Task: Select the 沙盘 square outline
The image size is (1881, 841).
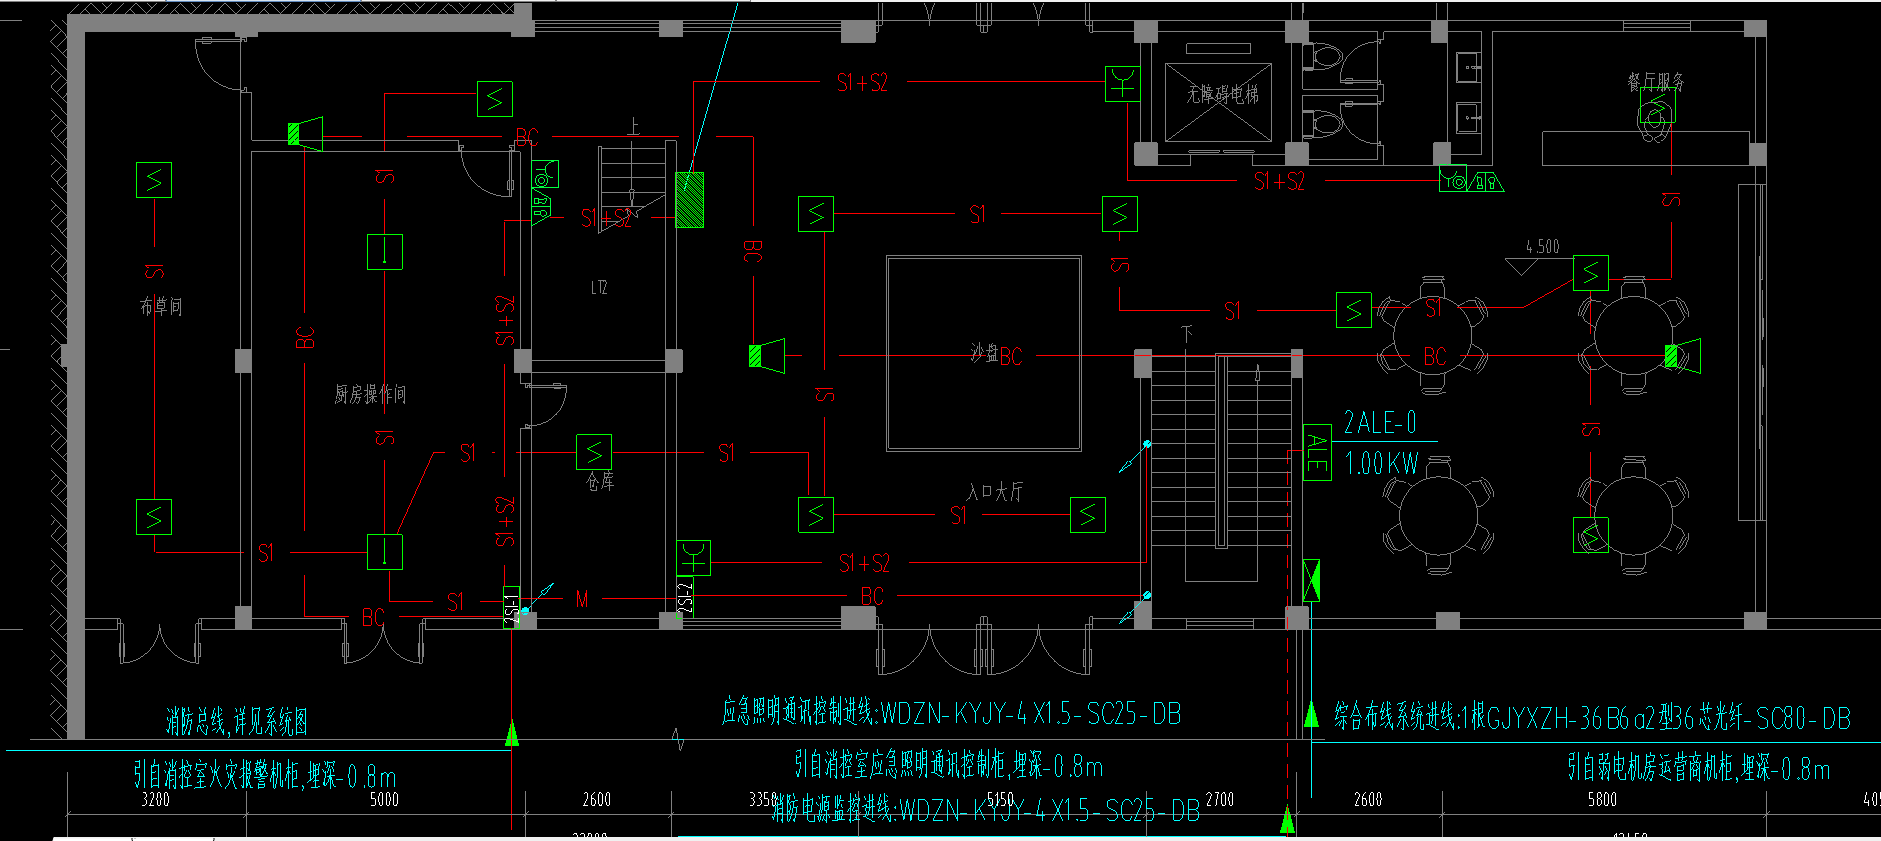Action: click(984, 354)
